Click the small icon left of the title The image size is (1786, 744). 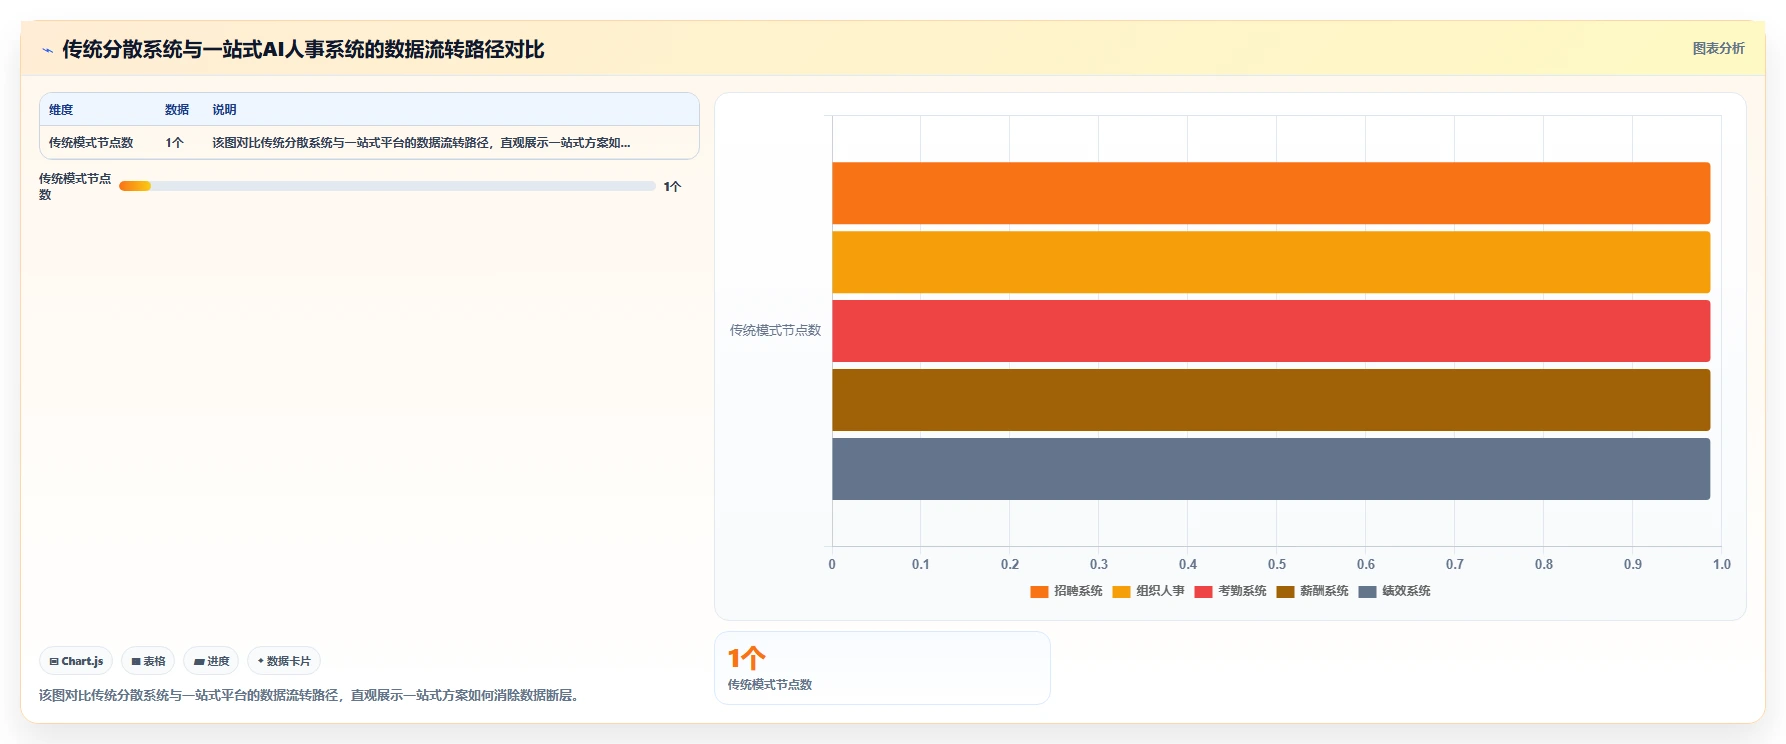coord(47,50)
